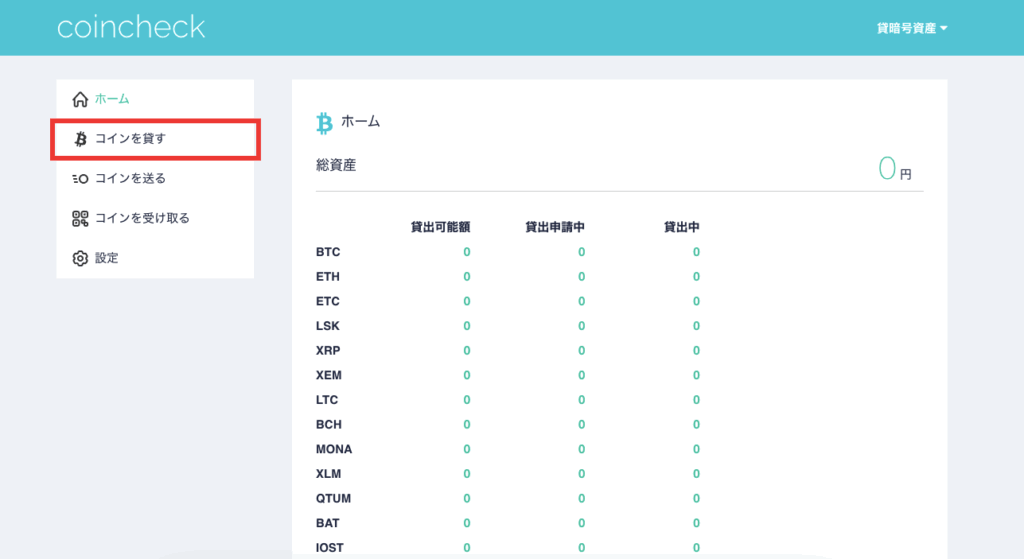The width and height of the screenshot is (1024, 559).
Task: Click the coincheck logo
Action: pos(131,27)
